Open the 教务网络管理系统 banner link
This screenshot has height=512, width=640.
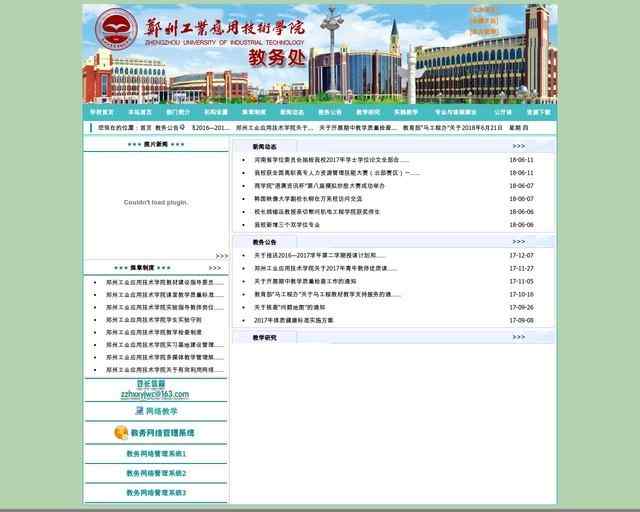click(162, 433)
